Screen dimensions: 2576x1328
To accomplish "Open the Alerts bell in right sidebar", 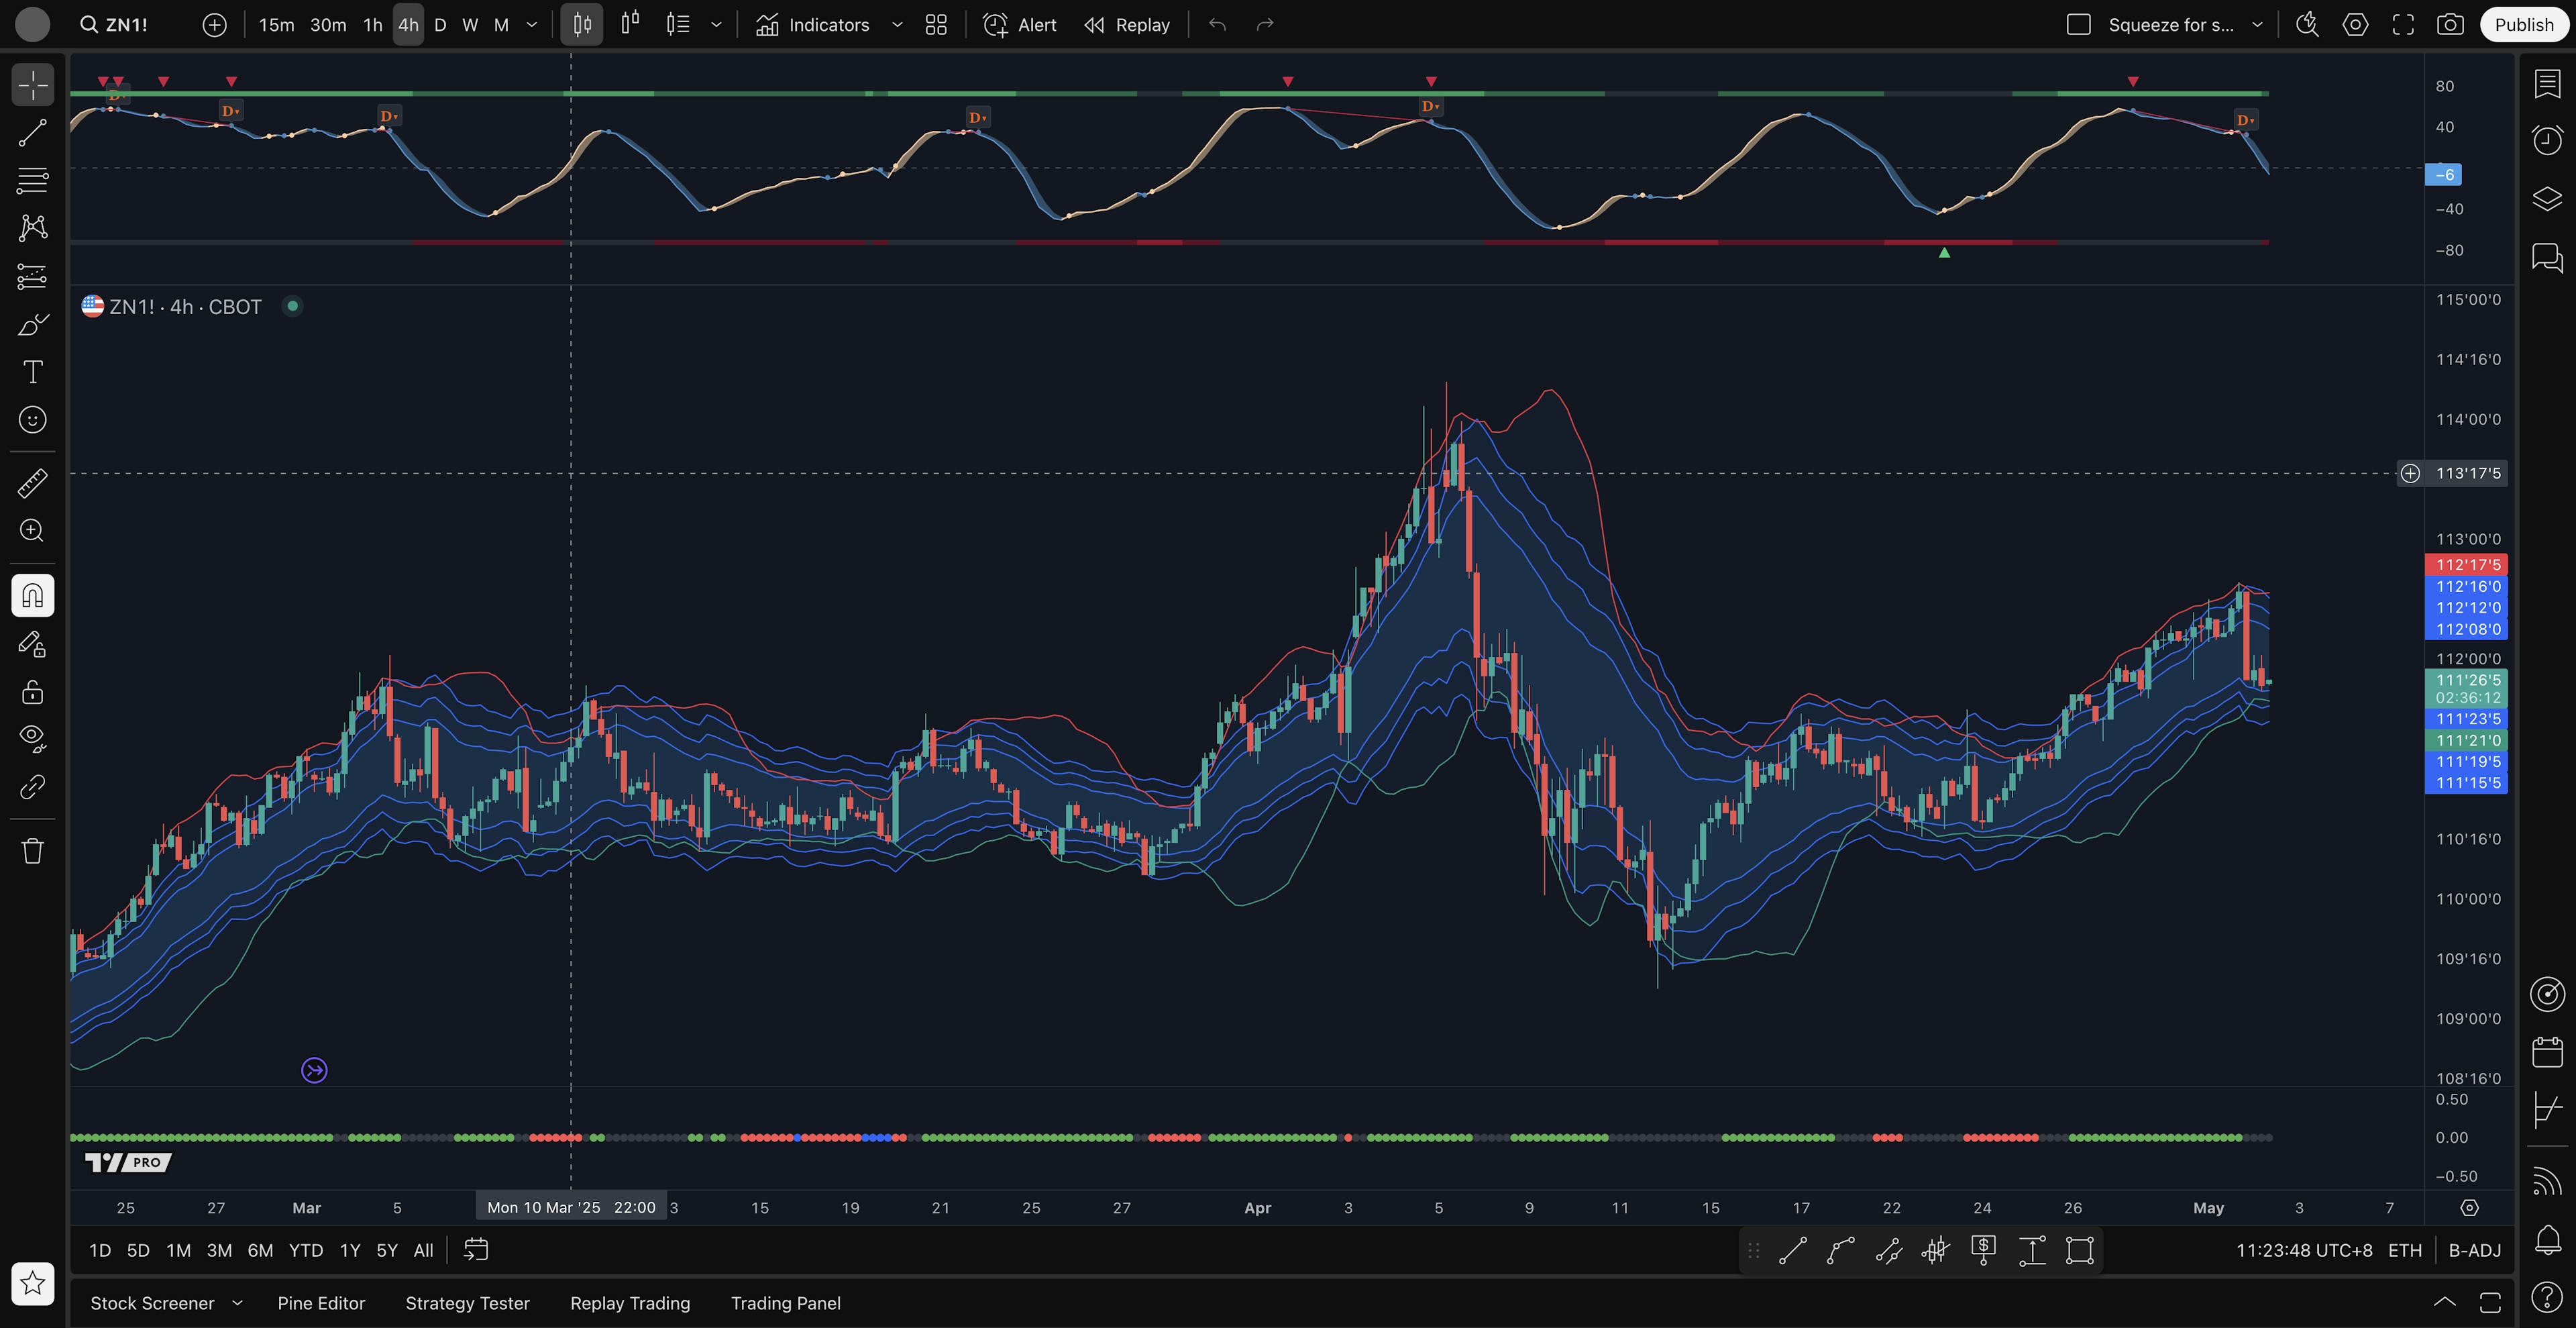I will 2547,1240.
